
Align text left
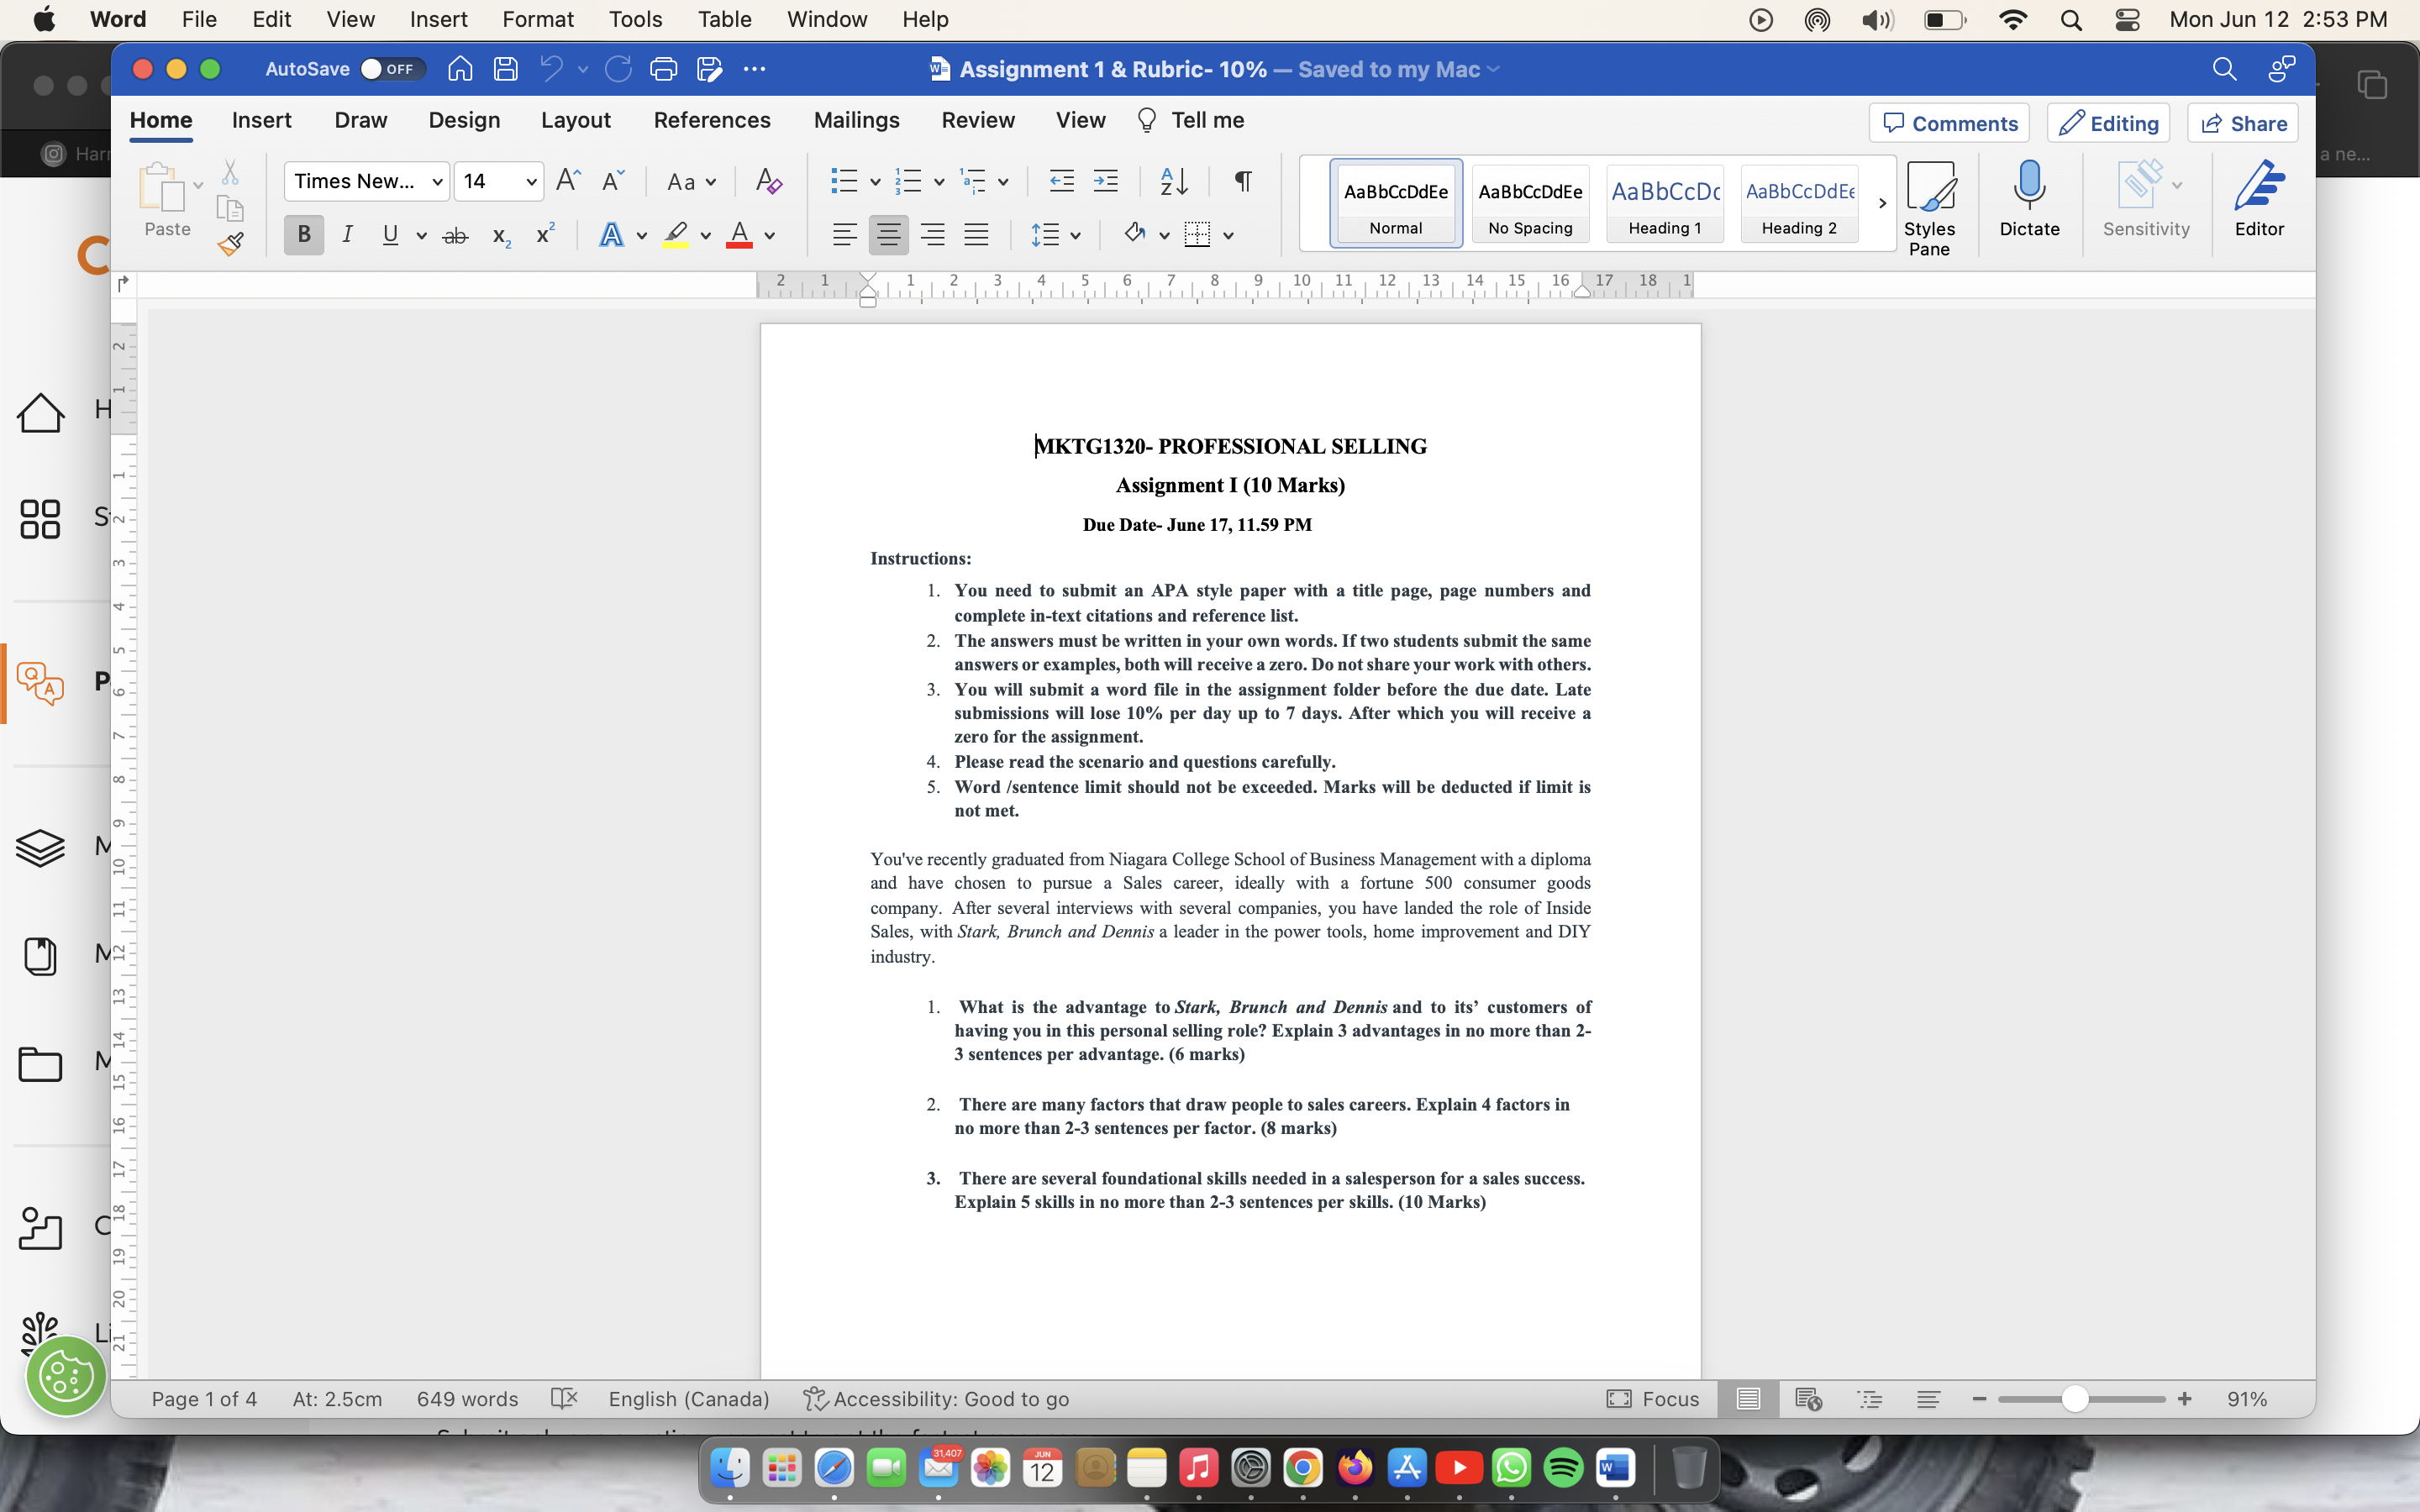tap(844, 235)
